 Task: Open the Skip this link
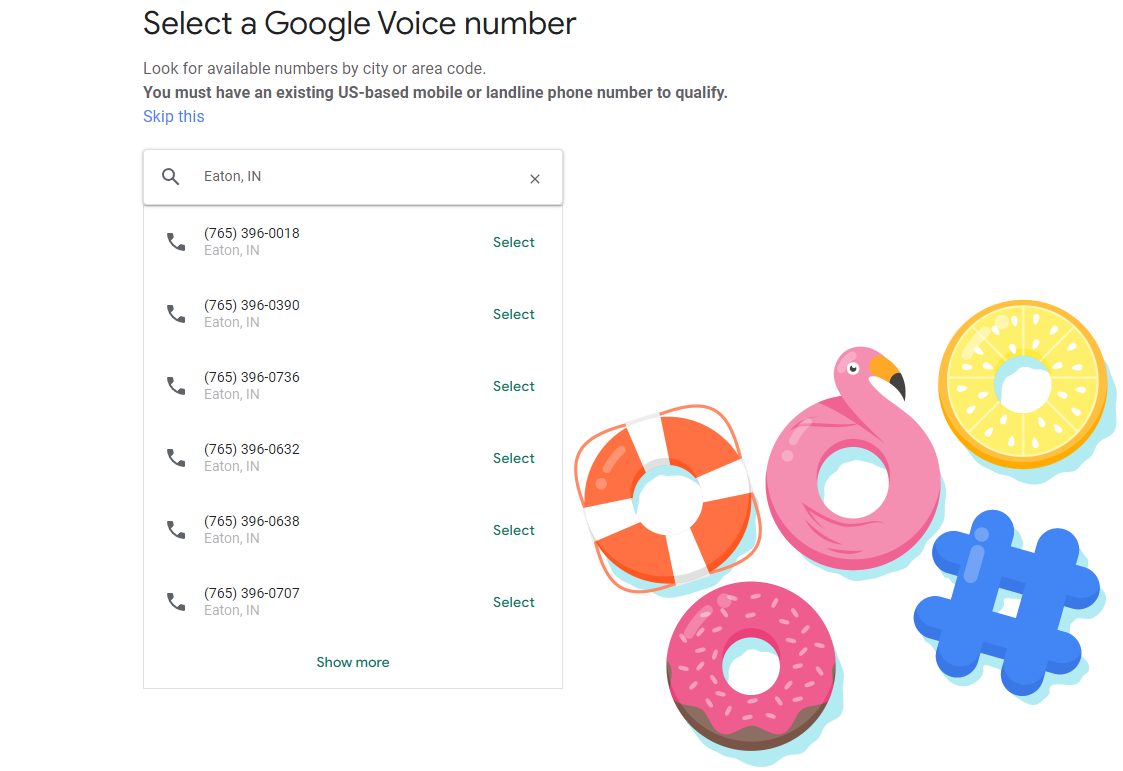pos(173,116)
